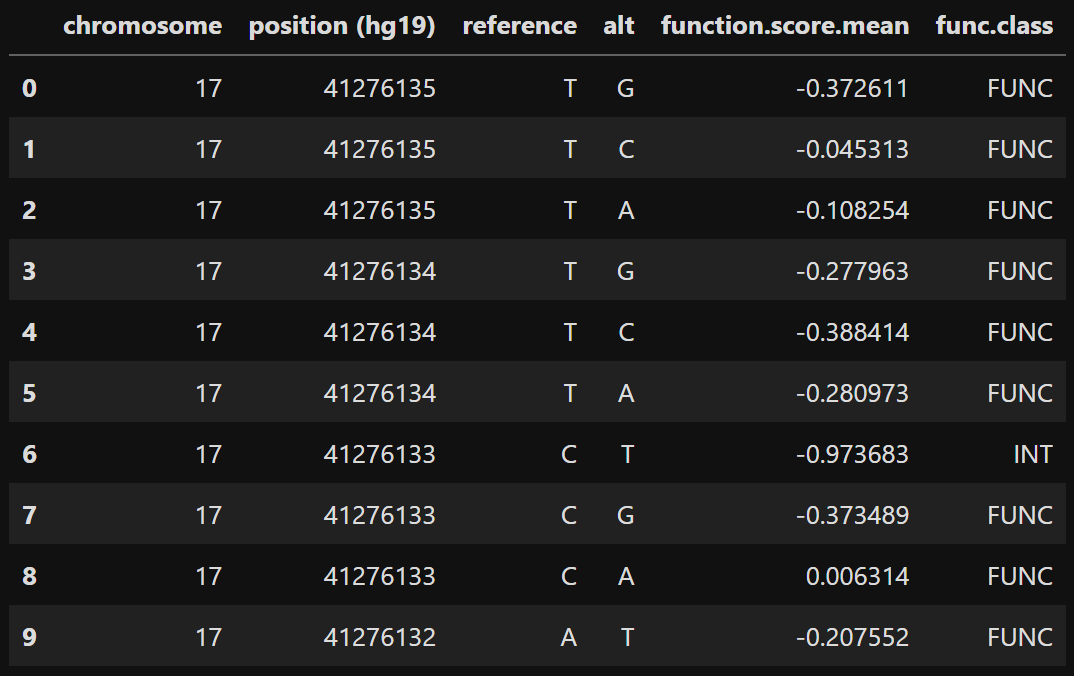The height and width of the screenshot is (676, 1074).
Task: Click the INT value in func.class
Action: [1033, 454]
